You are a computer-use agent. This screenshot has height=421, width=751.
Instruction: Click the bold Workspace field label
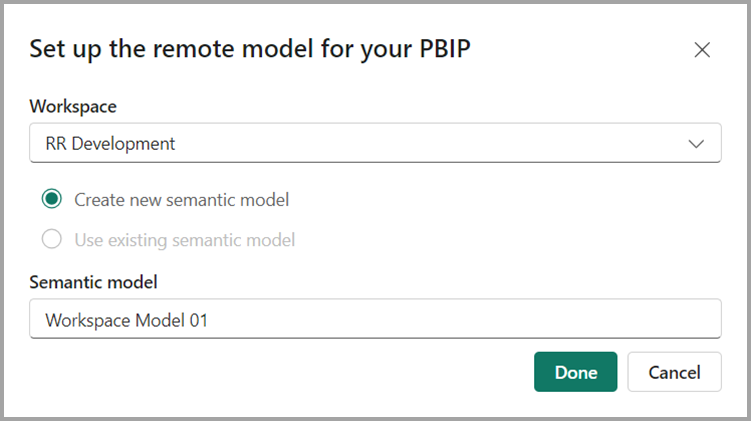(x=71, y=105)
